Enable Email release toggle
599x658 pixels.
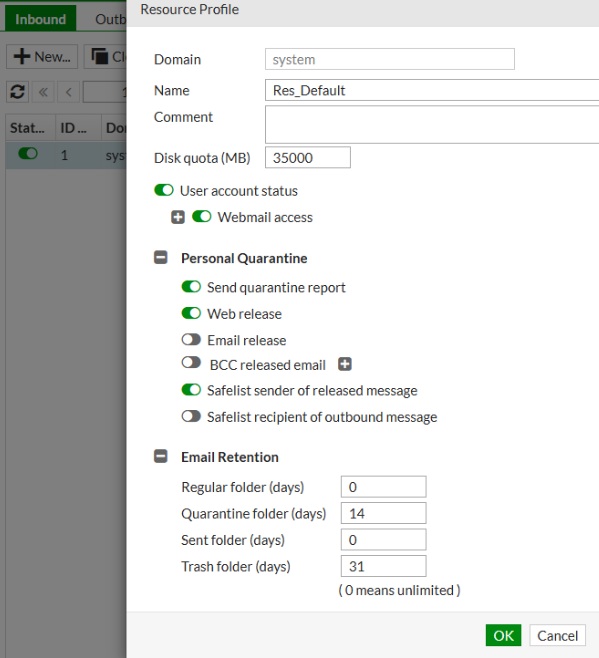[191, 339]
